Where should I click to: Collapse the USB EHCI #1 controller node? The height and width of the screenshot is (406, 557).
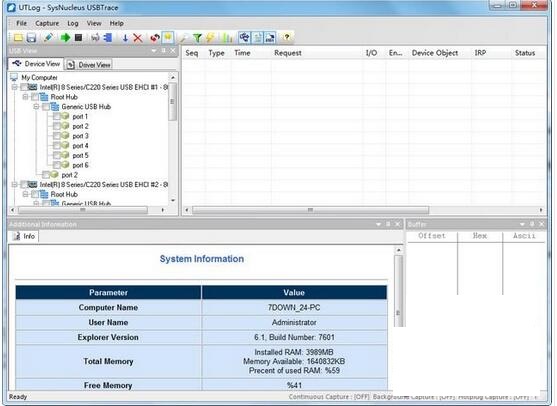(15, 87)
